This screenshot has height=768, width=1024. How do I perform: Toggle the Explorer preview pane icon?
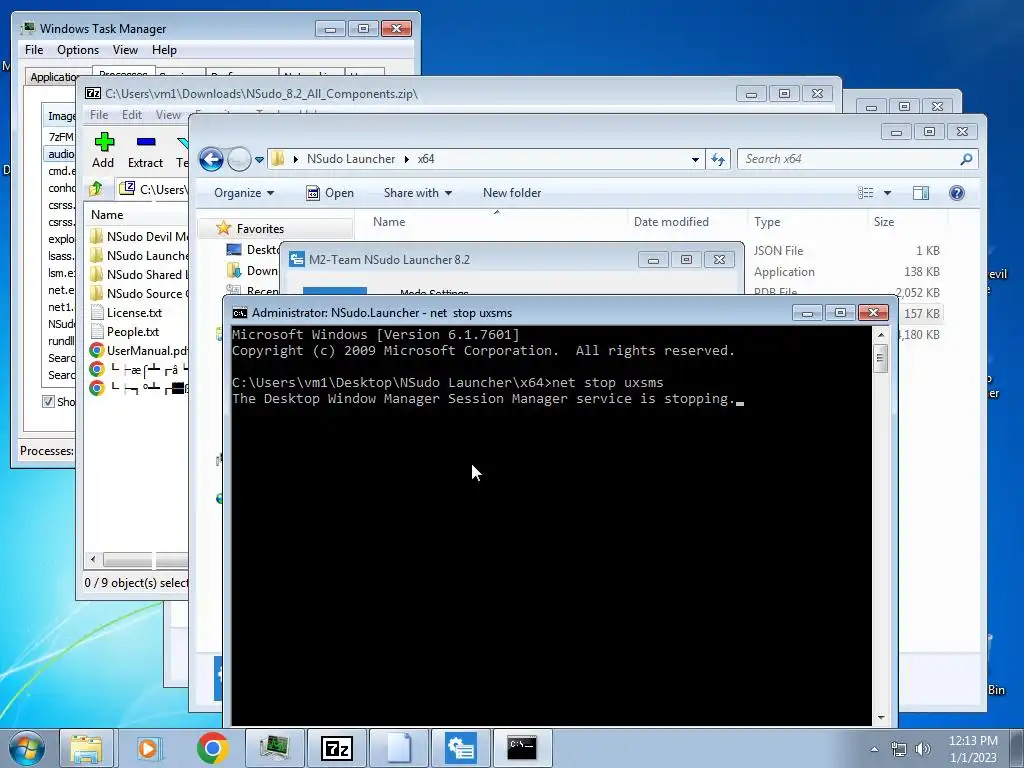[921, 193]
